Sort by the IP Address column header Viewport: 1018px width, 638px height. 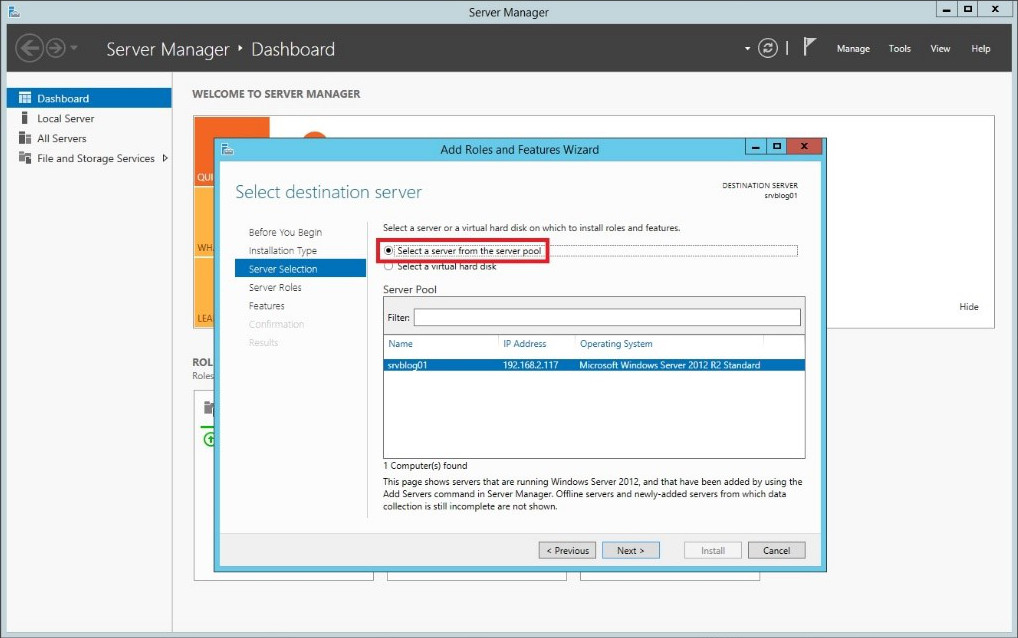[525, 344]
